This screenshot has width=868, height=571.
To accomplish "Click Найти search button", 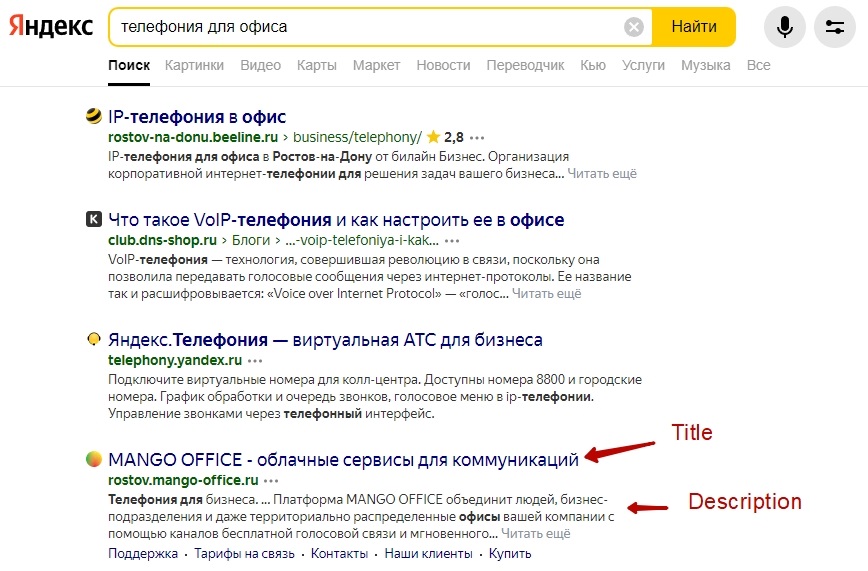I will point(694,27).
